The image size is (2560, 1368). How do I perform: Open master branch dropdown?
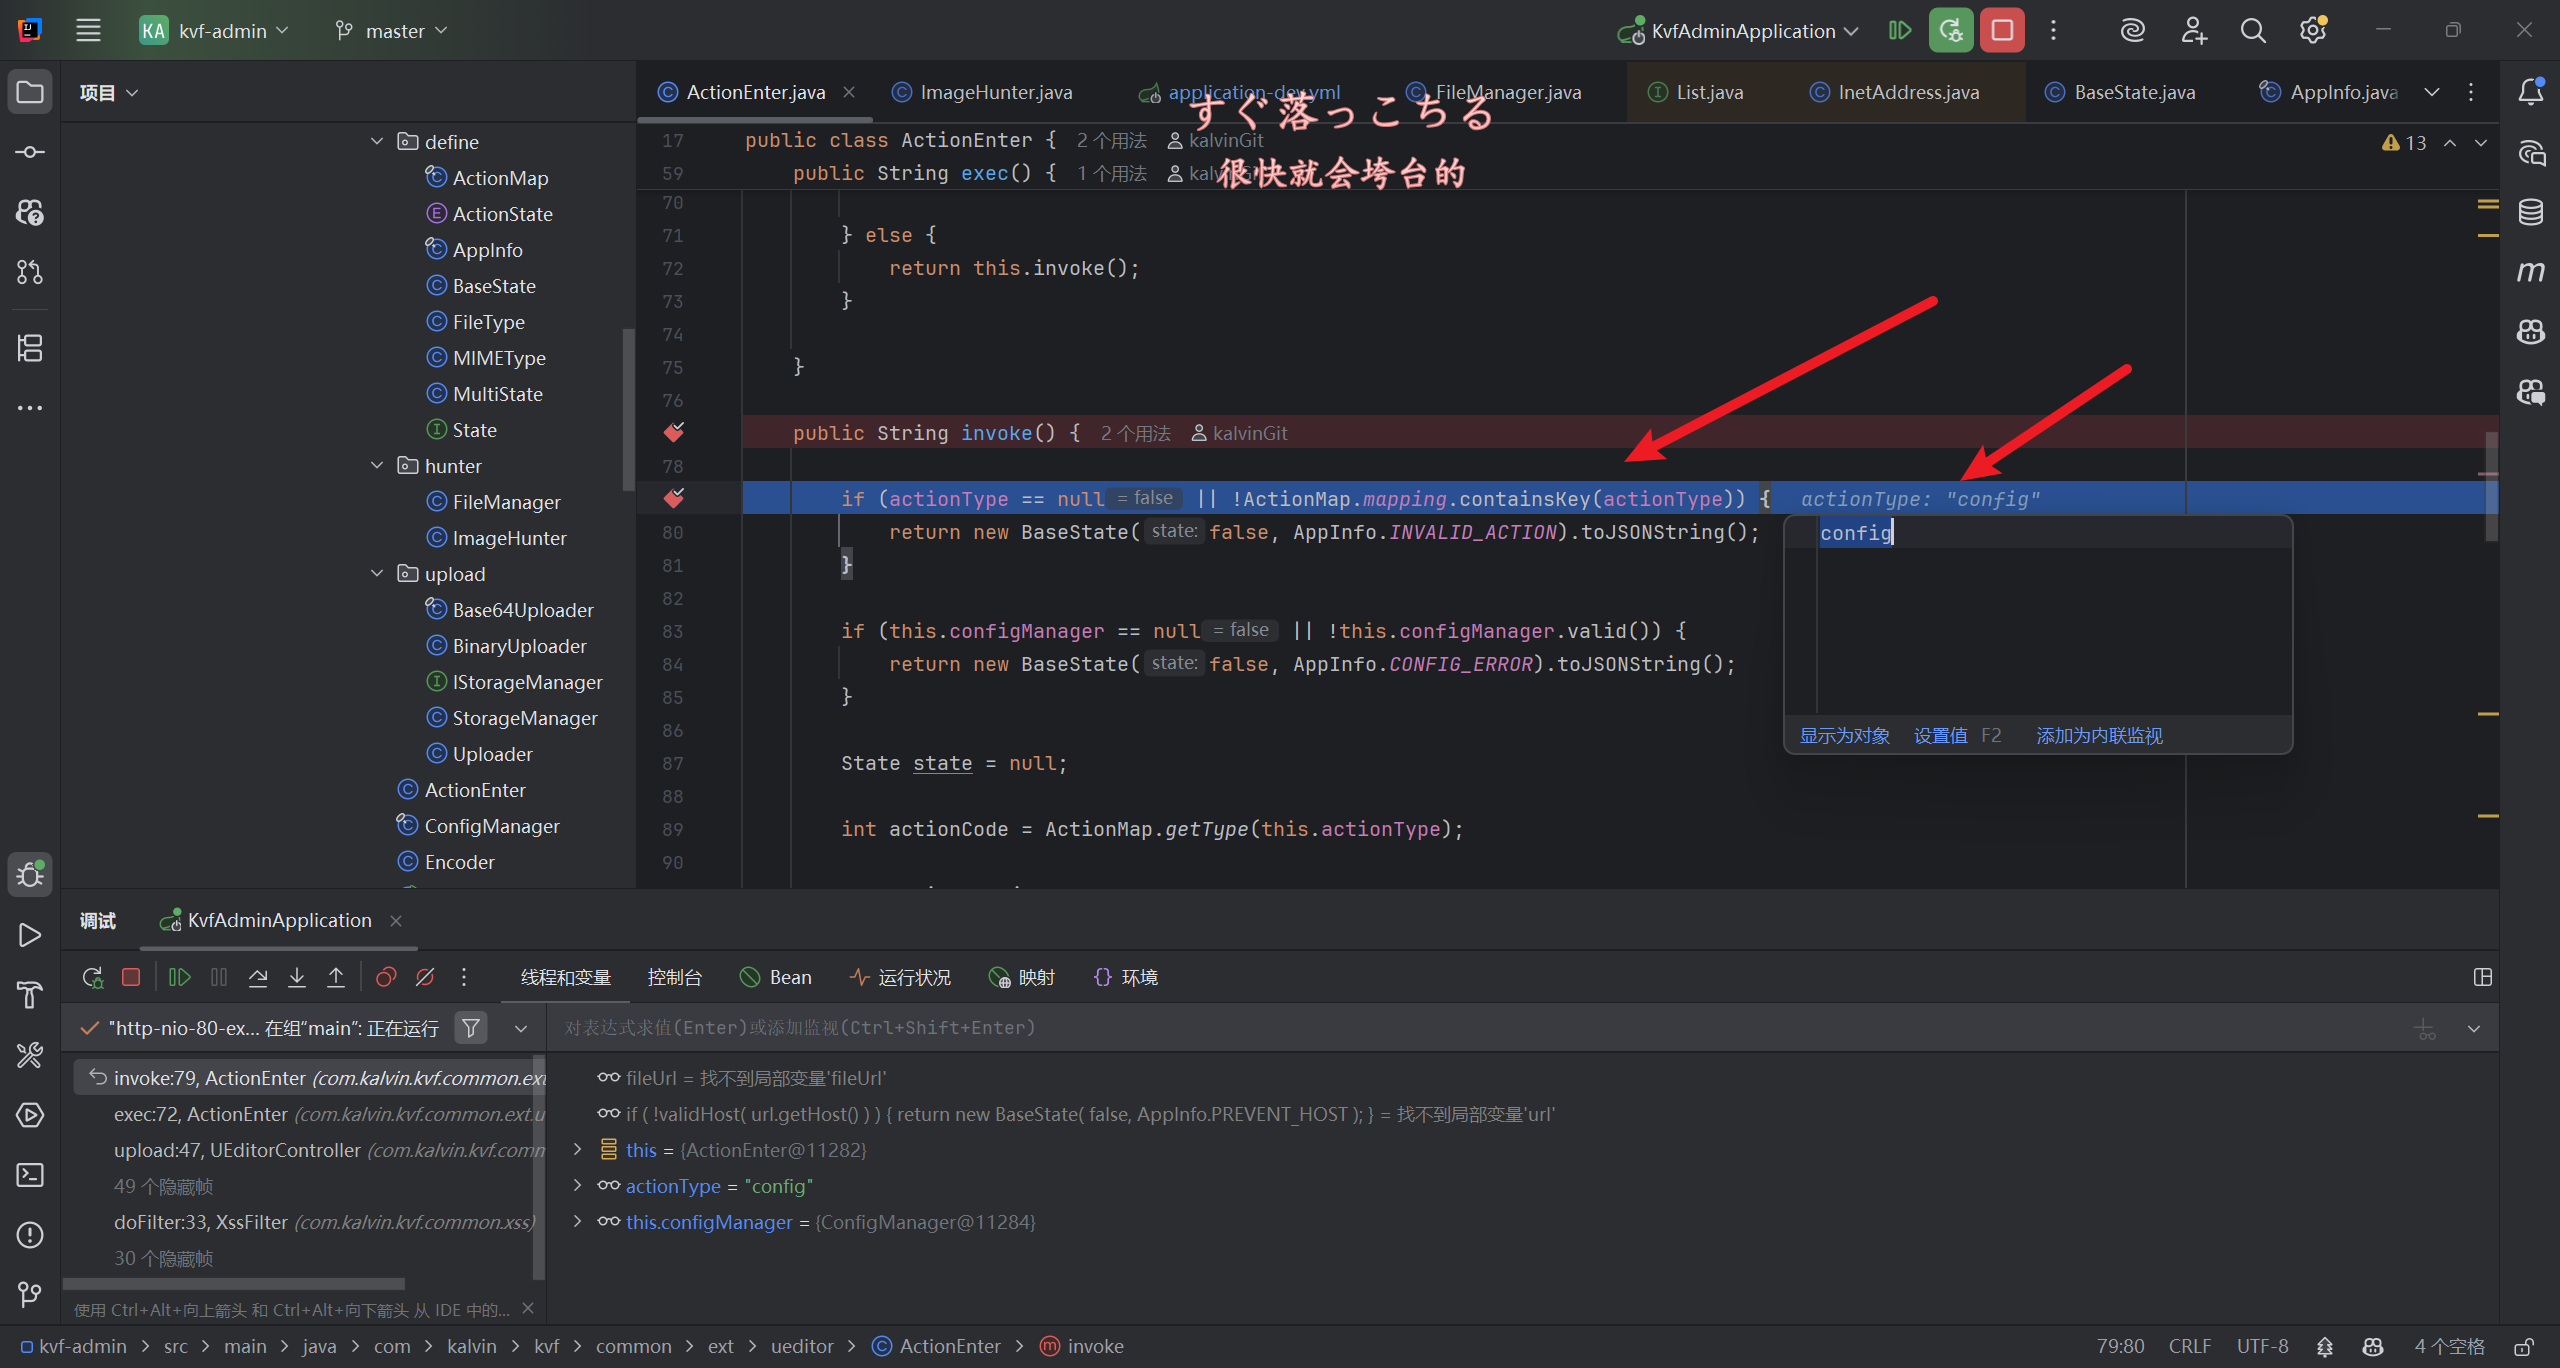pyautogui.click(x=392, y=31)
